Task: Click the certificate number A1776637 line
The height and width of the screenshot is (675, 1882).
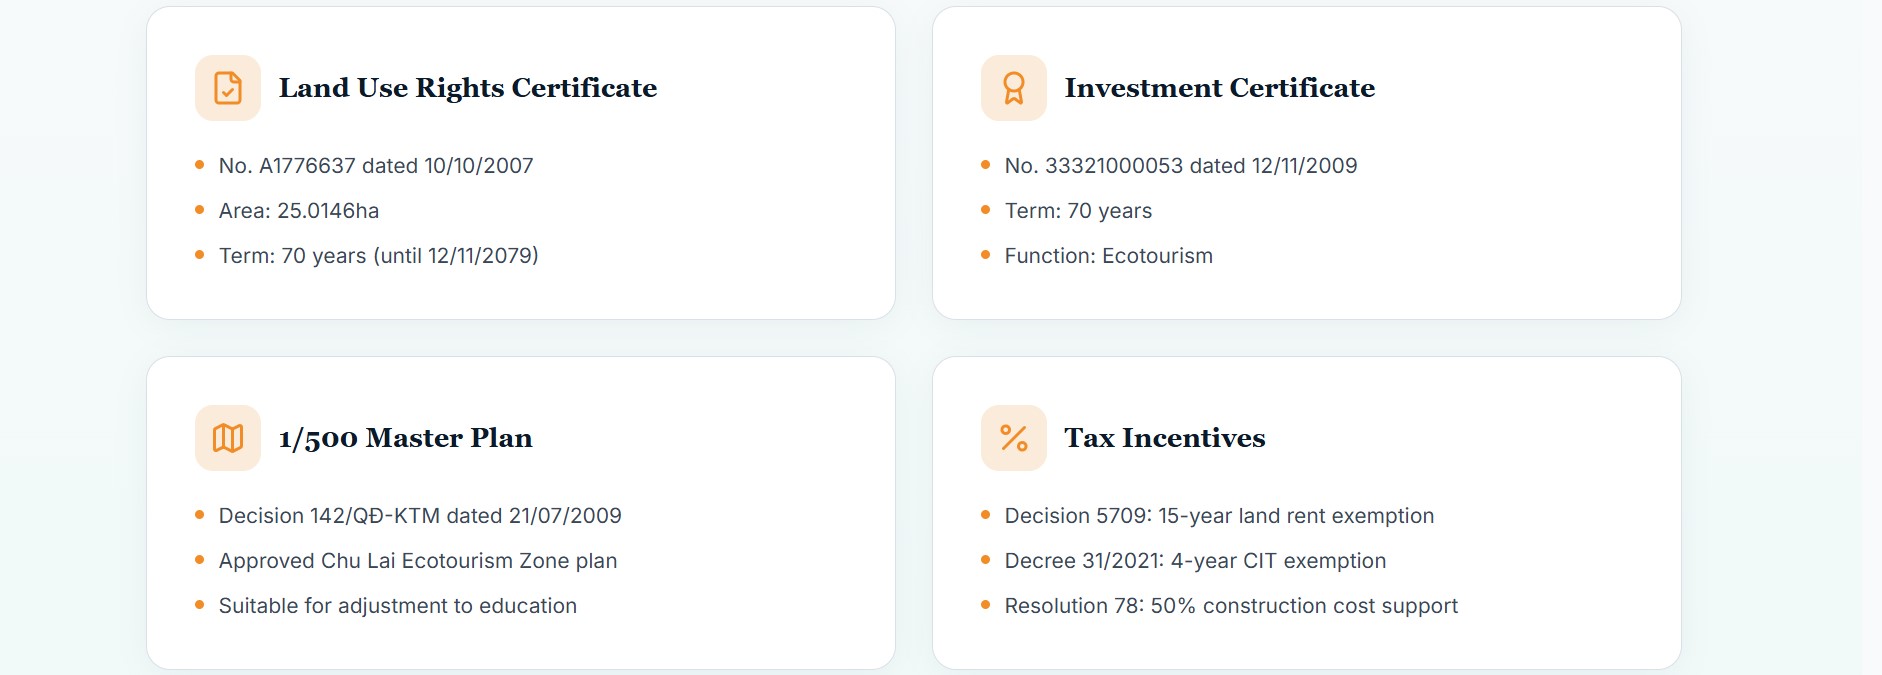Action: click(x=376, y=166)
